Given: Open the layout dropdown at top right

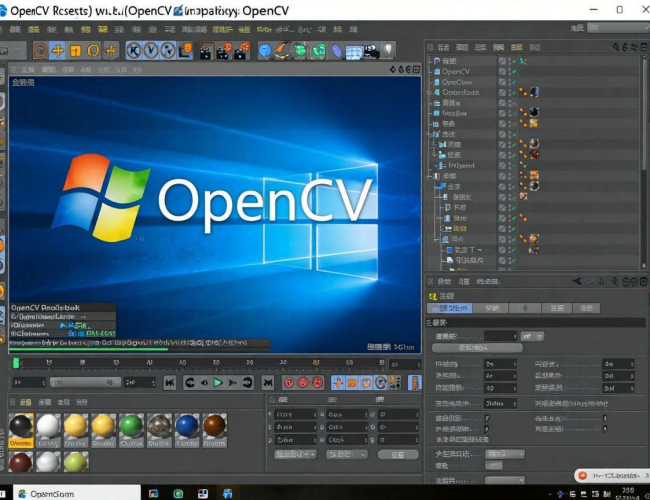Looking at the screenshot, I should 618,28.
